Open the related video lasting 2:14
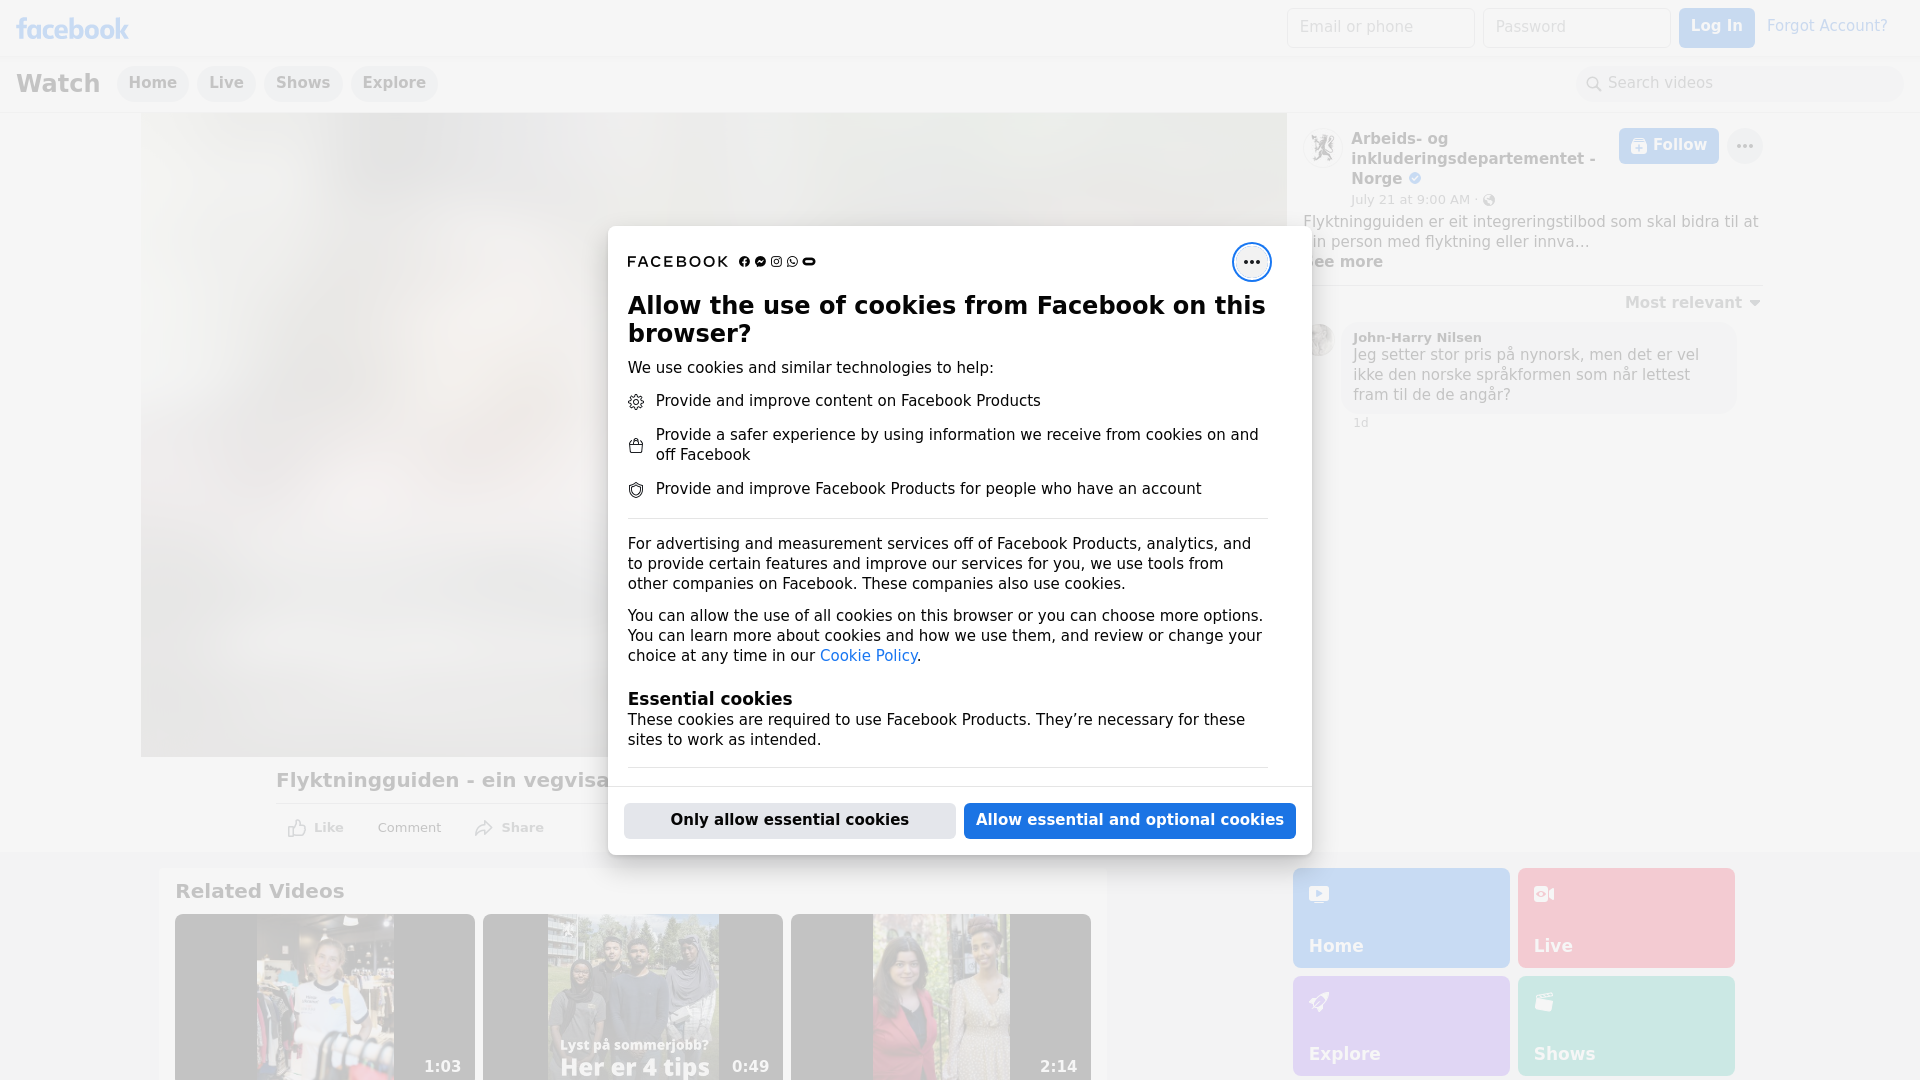 tap(941, 997)
